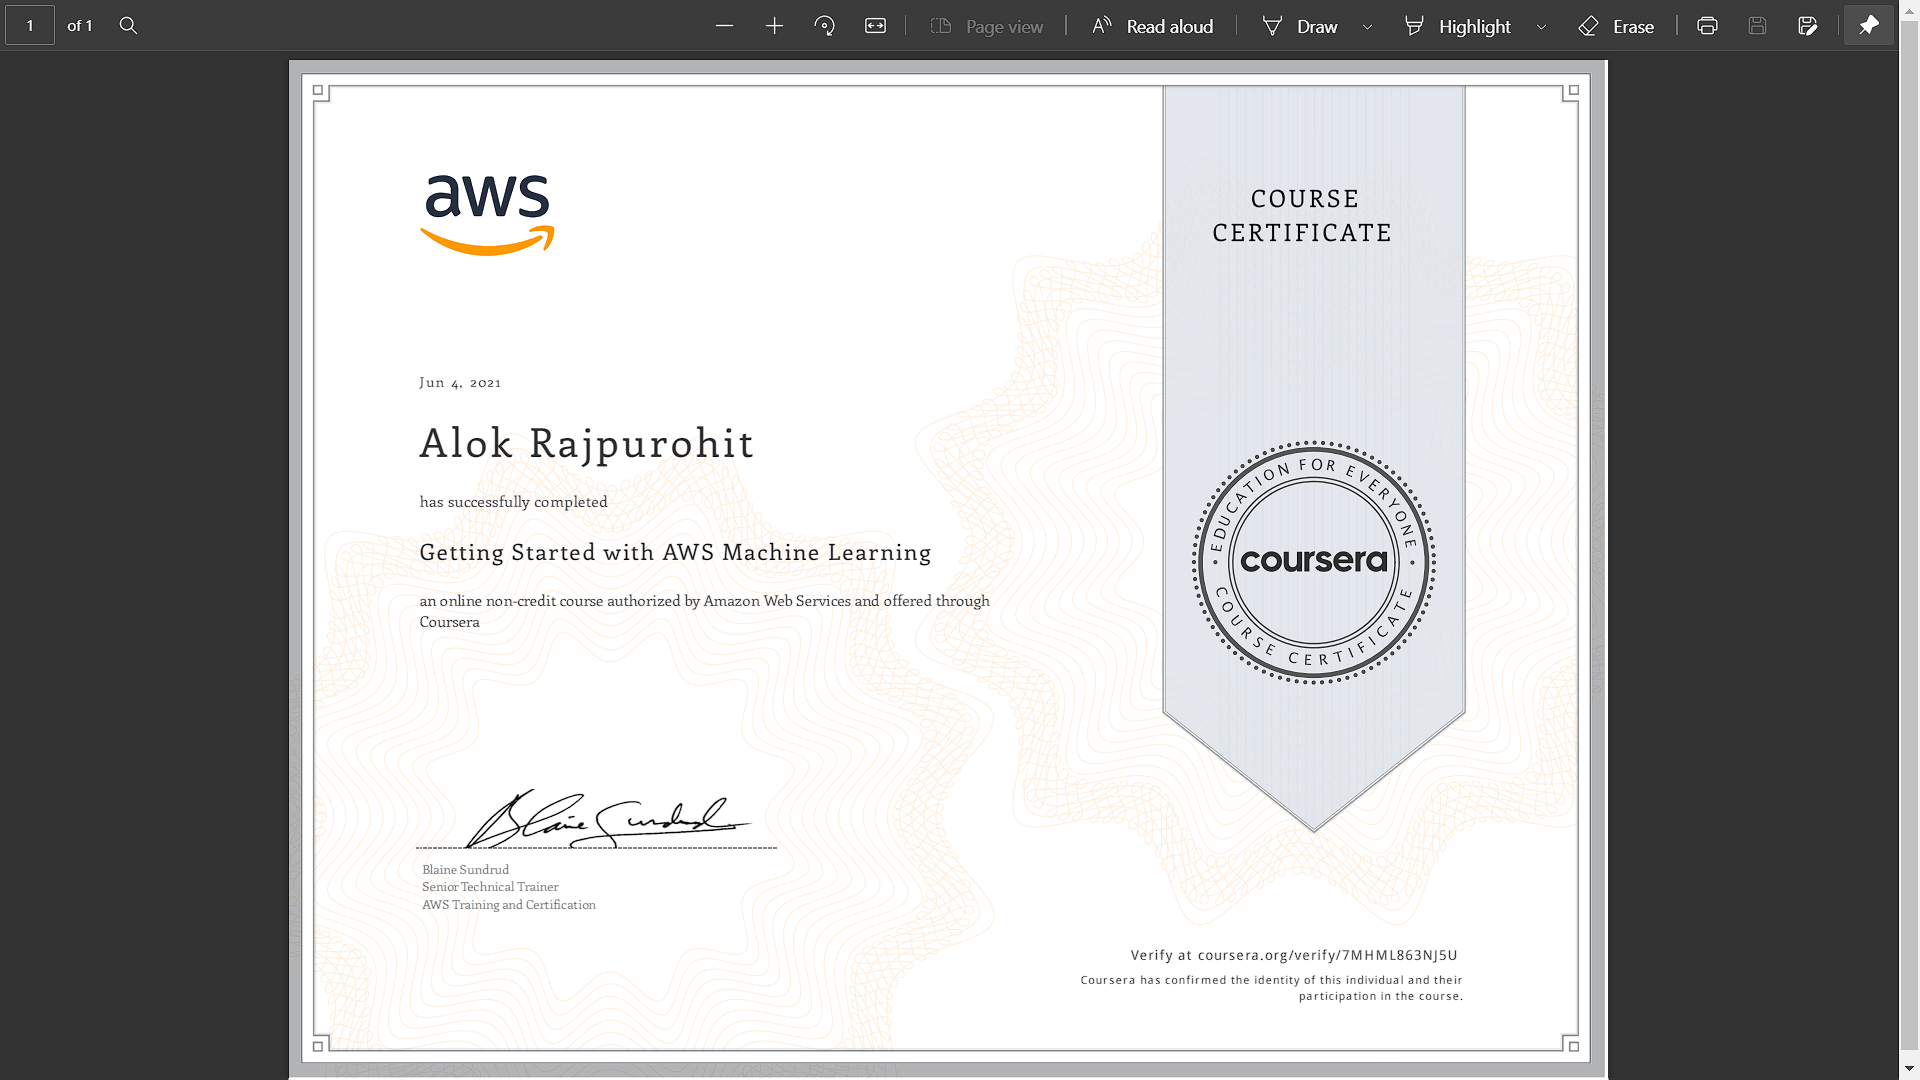Viewport: 1920px width, 1080px height.
Task: Click the date Jun 4, 2021
Action: point(460,382)
